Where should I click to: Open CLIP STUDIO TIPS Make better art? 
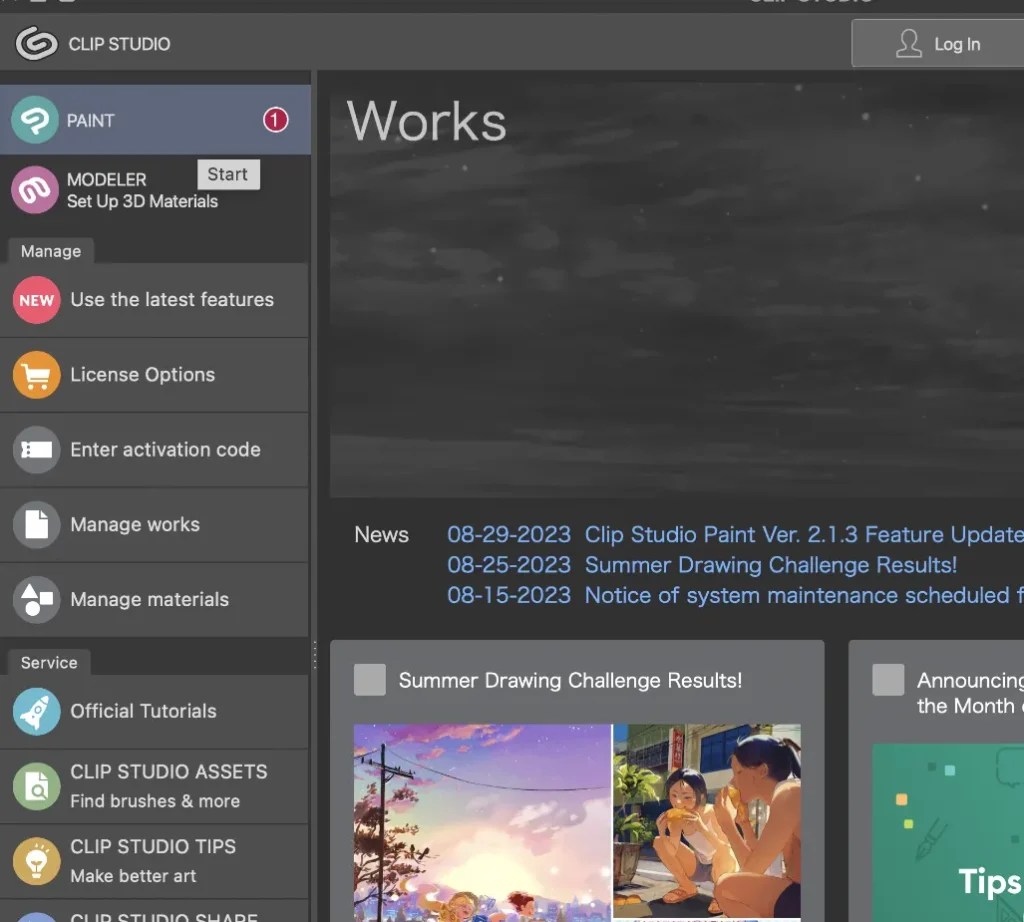(x=154, y=861)
